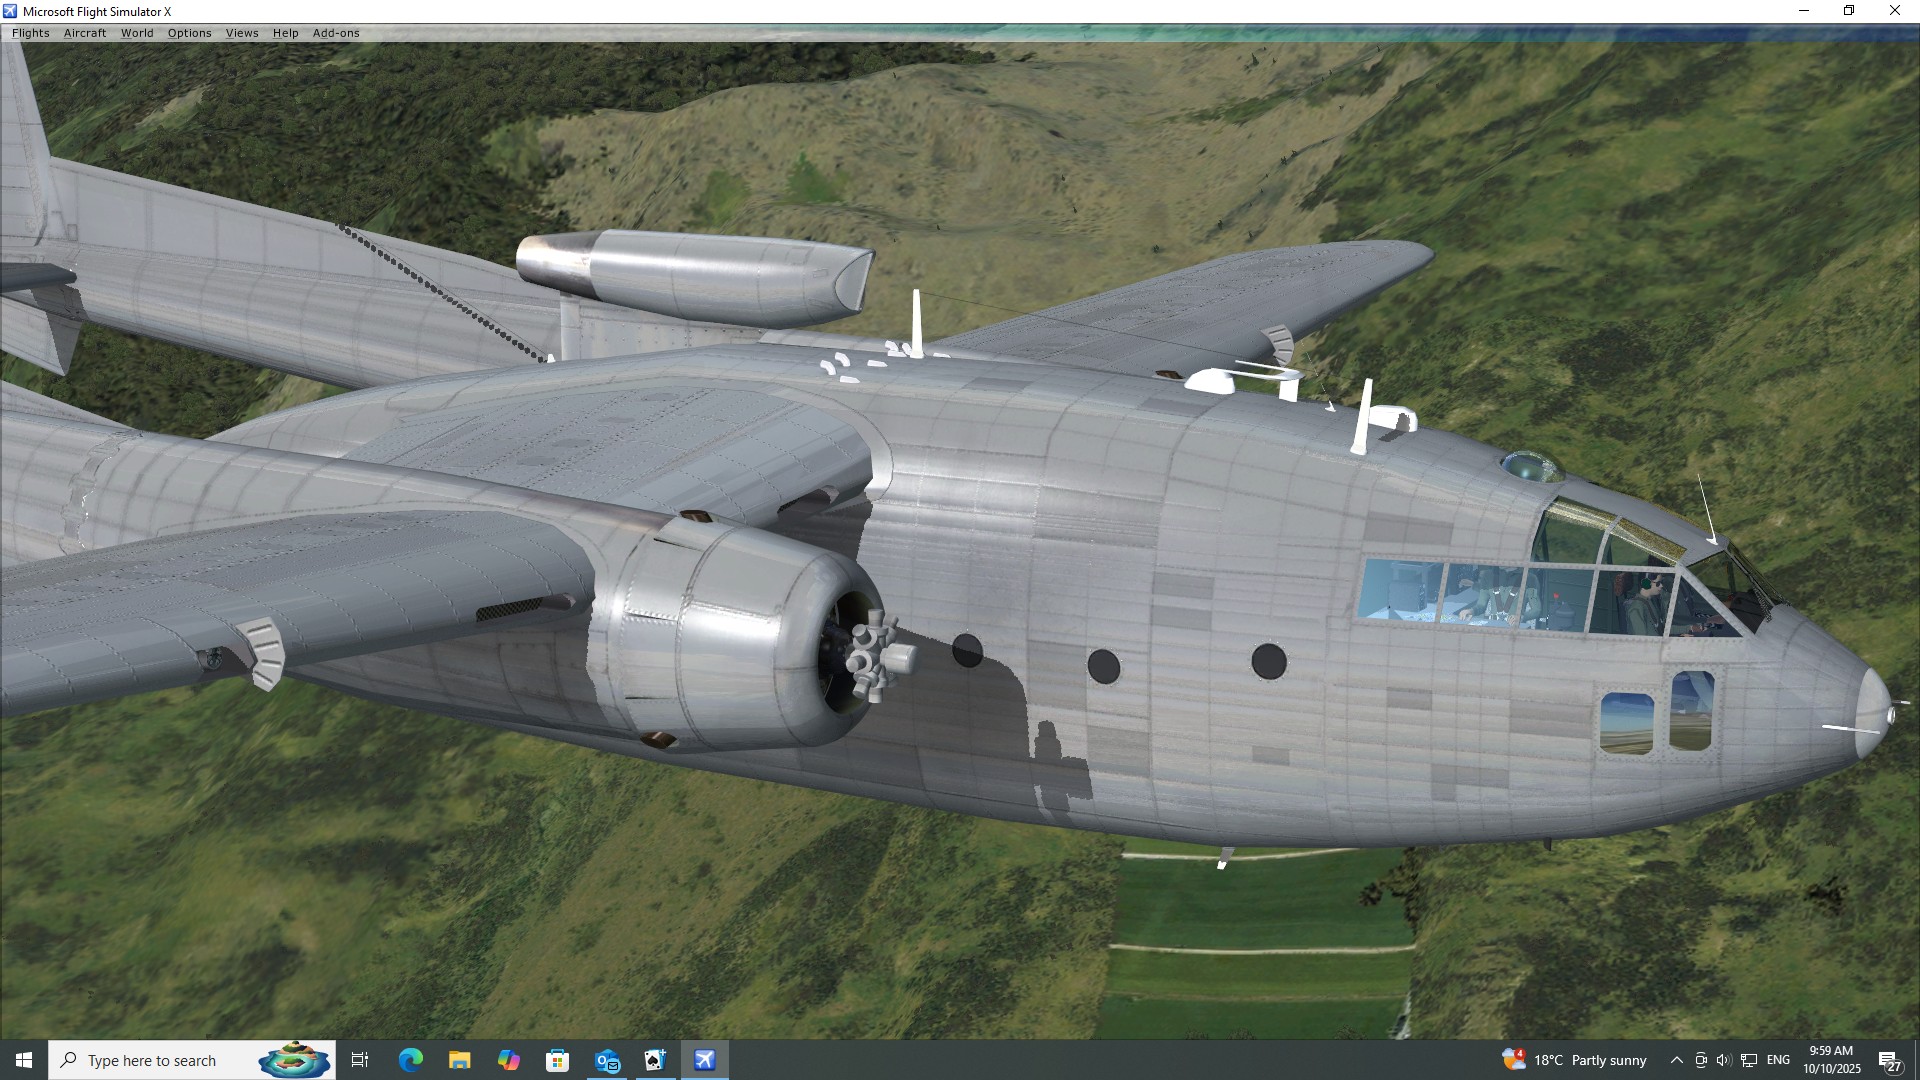Click the World menu item
The height and width of the screenshot is (1080, 1920).
(x=137, y=33)
